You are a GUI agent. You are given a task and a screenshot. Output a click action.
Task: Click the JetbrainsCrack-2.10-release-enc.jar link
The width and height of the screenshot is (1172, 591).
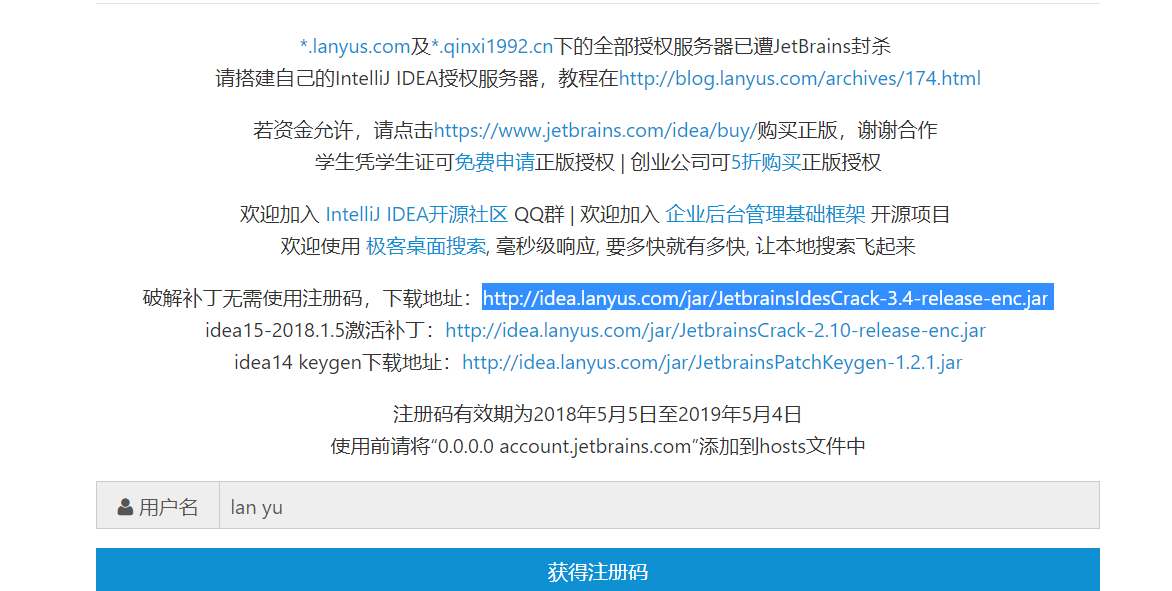click(715, 330)
